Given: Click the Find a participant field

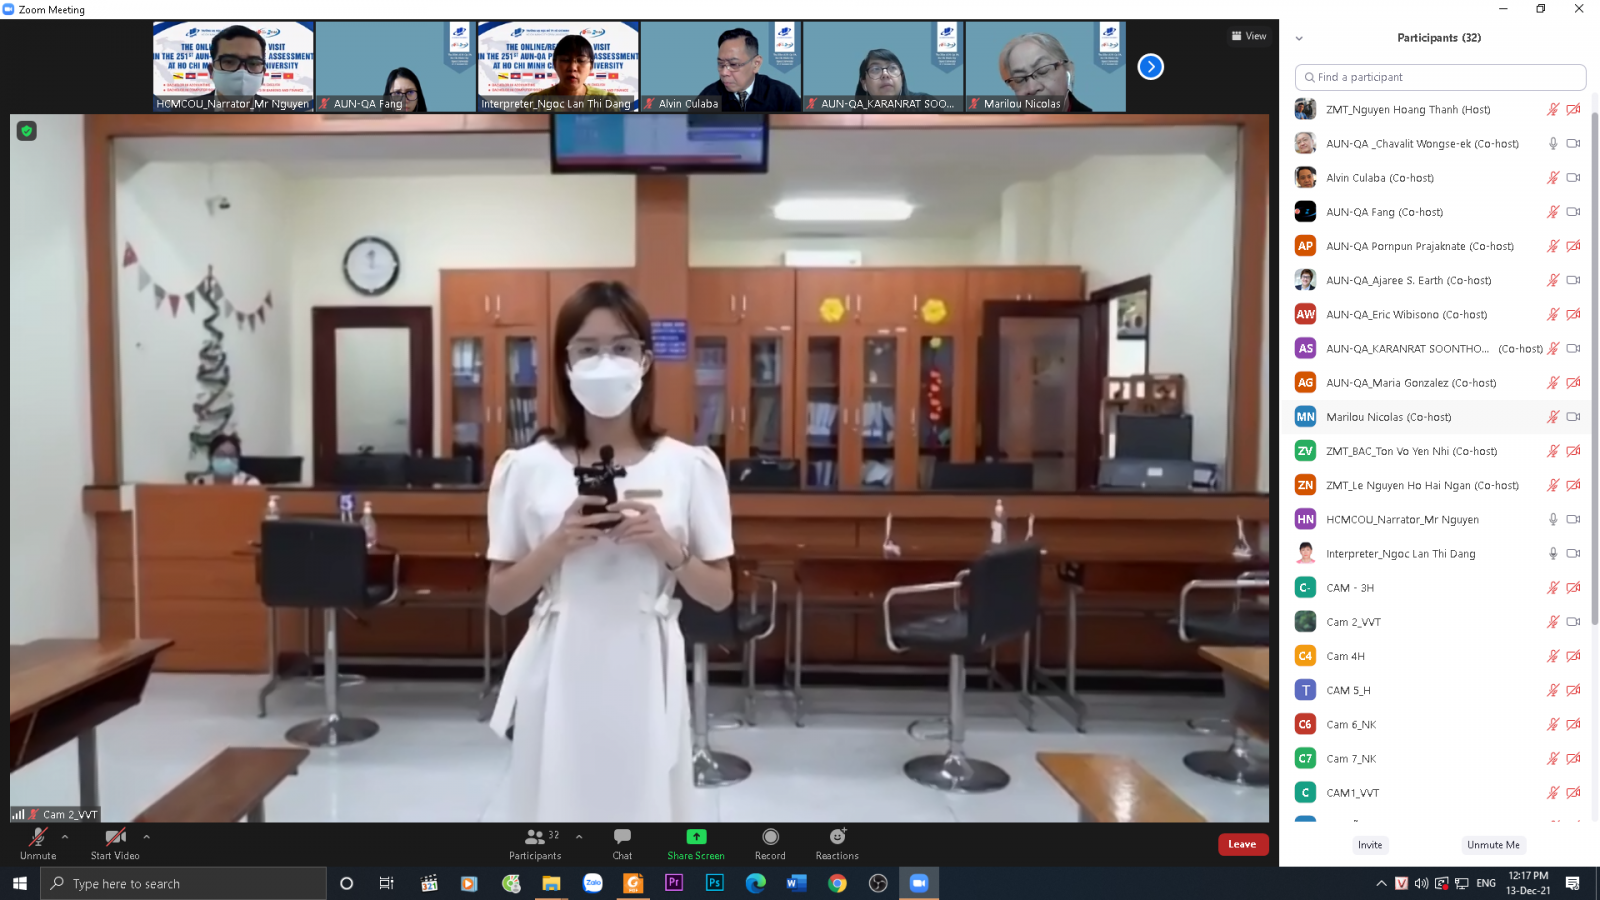Looking at the screenshot, I should pyautogui.click(x=1440, y=77).
